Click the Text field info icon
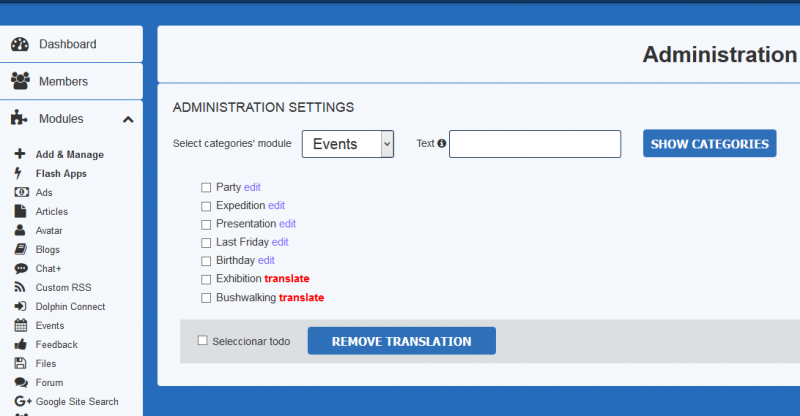The width and height of the screenshot is (800, 416). click(x=441, y=143)
